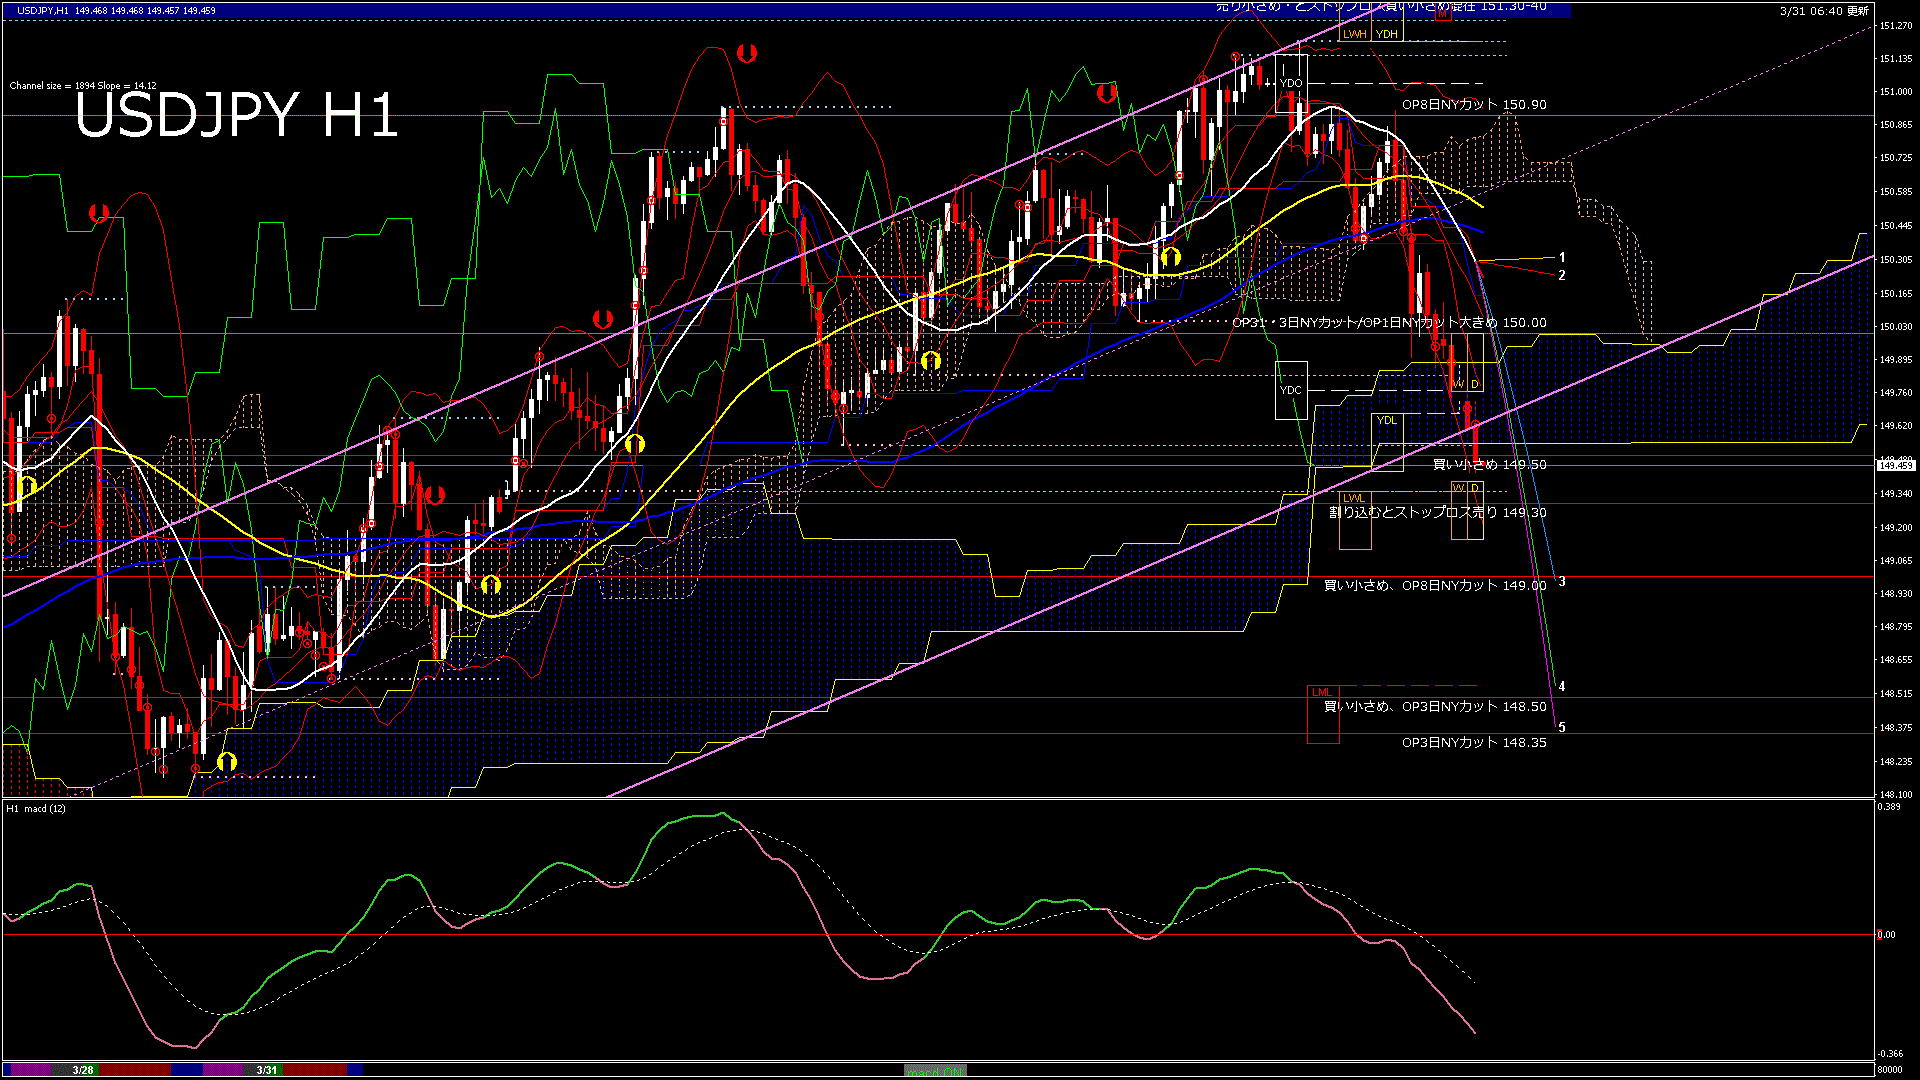The image size is (1920, 1080).
Task: Click projection line label 1
Action: coord(1562,258)
